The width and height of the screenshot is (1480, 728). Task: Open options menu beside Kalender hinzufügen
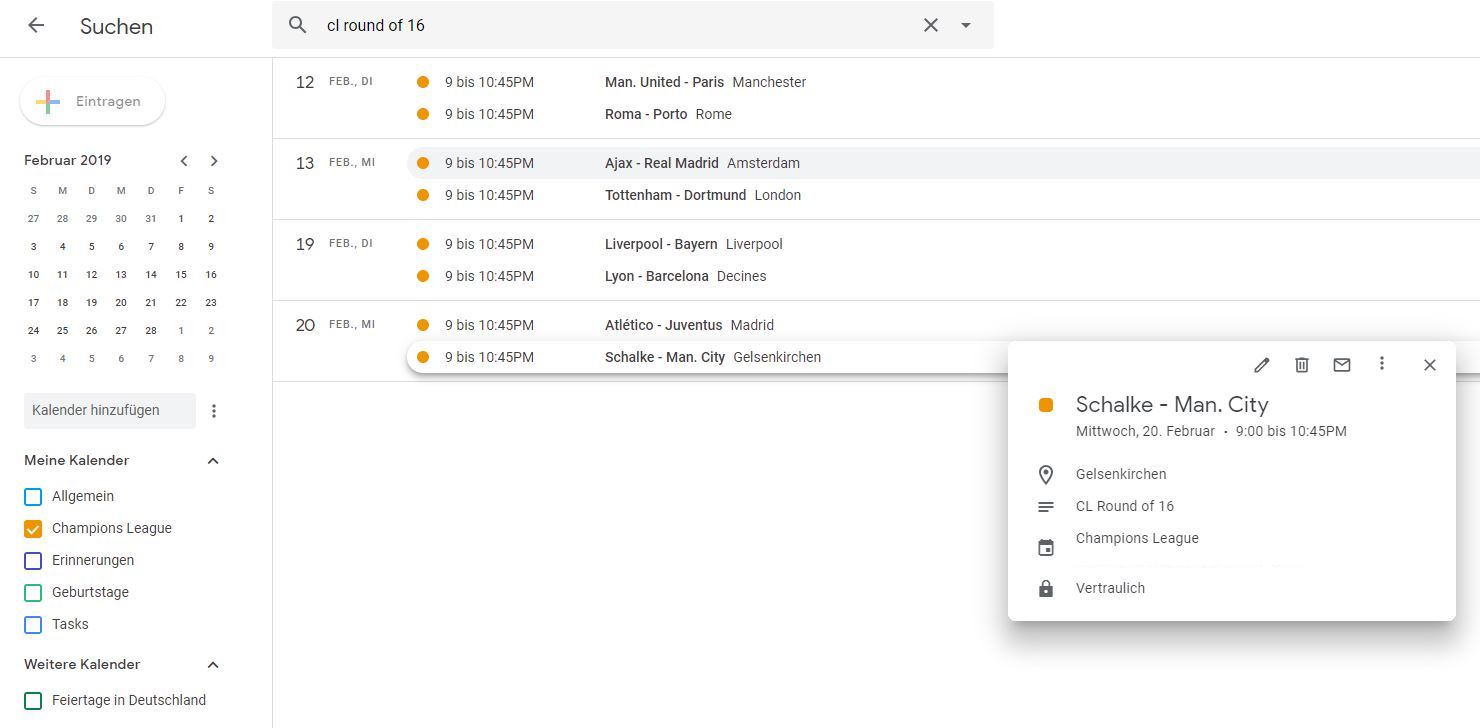tap(214, 410)
